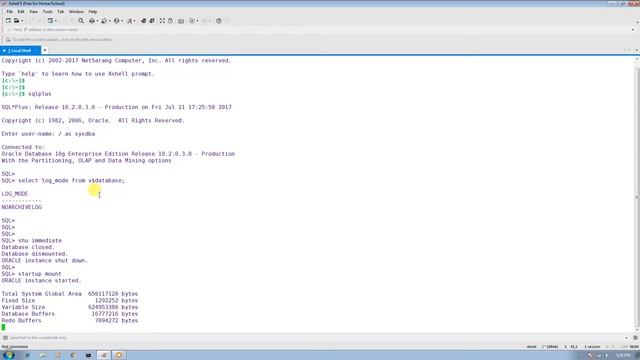The height and width of the screenshot is (360, 640).
Task: Open the command prompt taskbar icon
Action: 88,355
